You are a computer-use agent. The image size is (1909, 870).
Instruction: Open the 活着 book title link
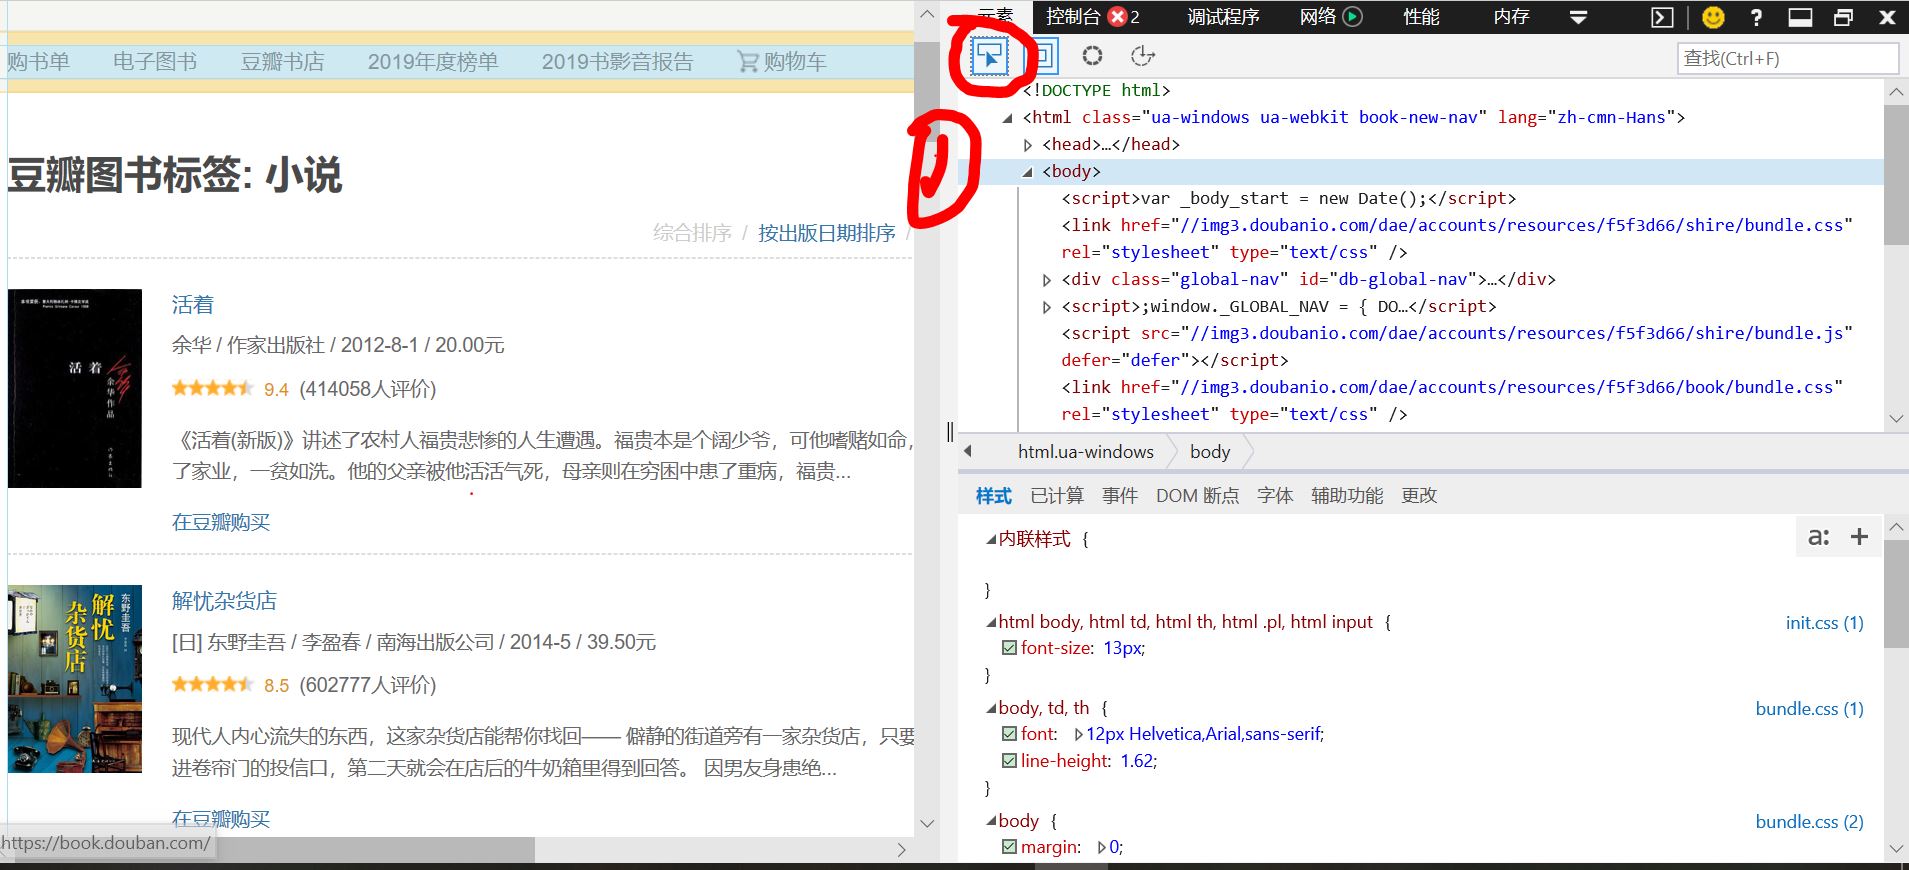(193, 304)
